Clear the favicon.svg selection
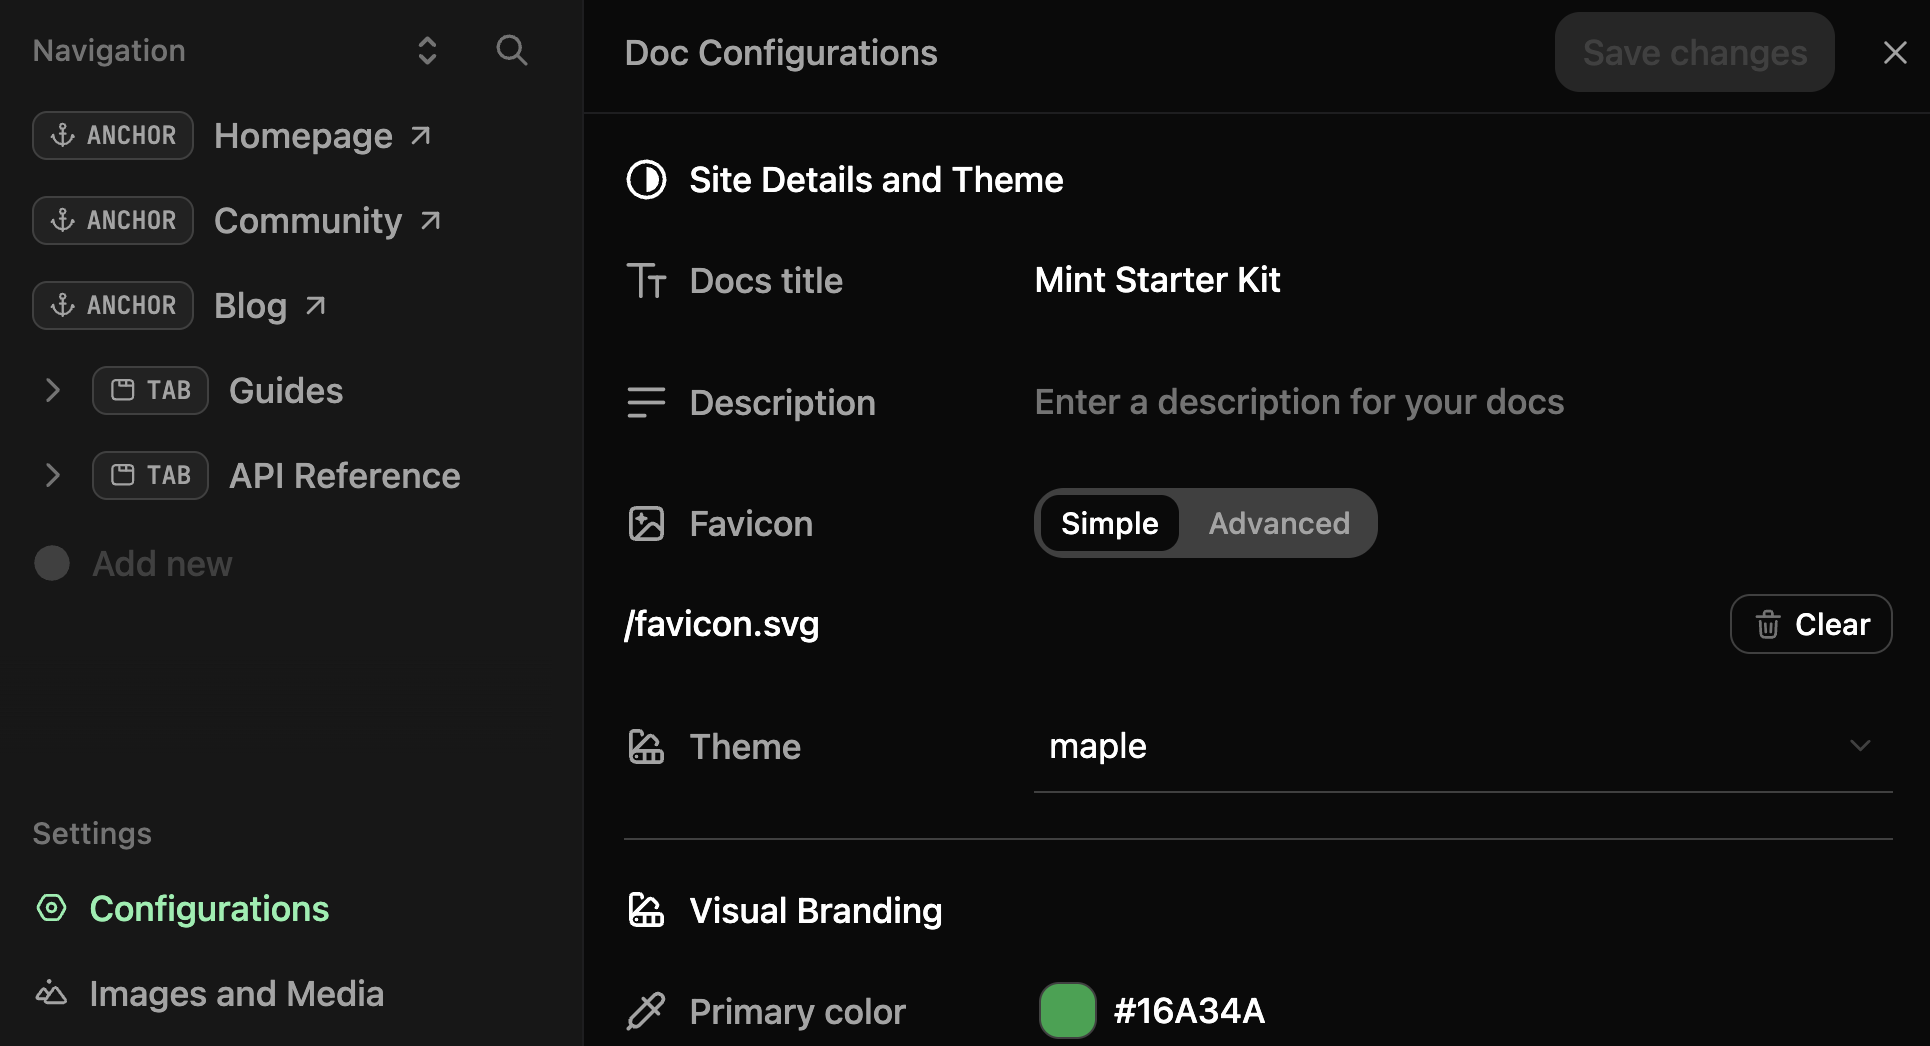1930x1046 pixels. click(1810, 623)
